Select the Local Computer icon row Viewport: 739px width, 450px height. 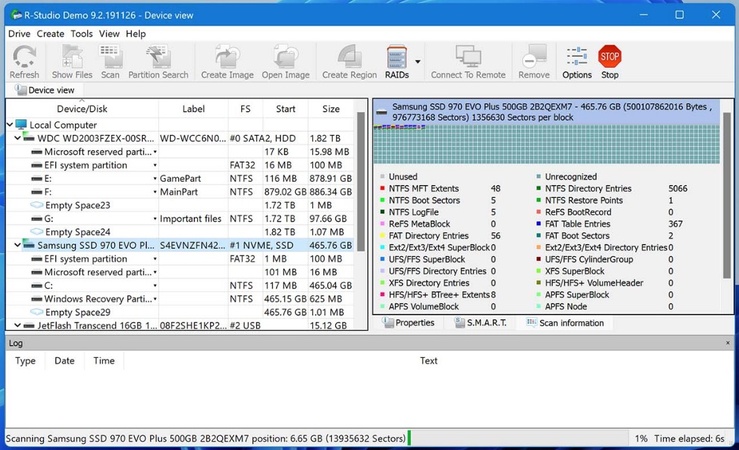pos(180,125)
